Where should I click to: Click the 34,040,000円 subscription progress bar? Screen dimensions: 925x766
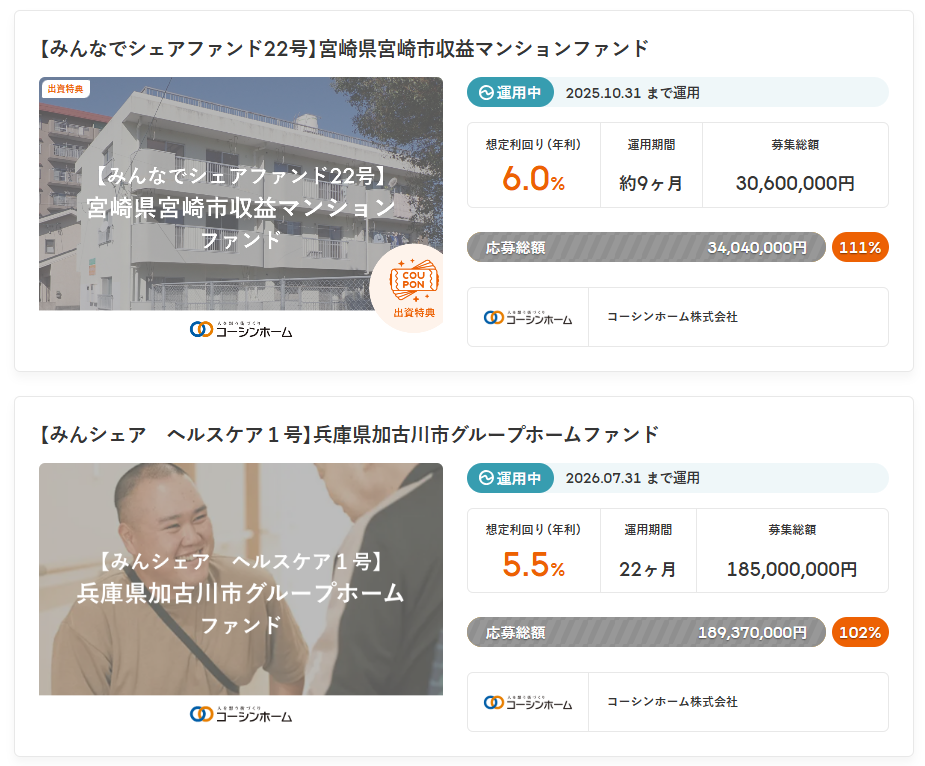[646, 247]
